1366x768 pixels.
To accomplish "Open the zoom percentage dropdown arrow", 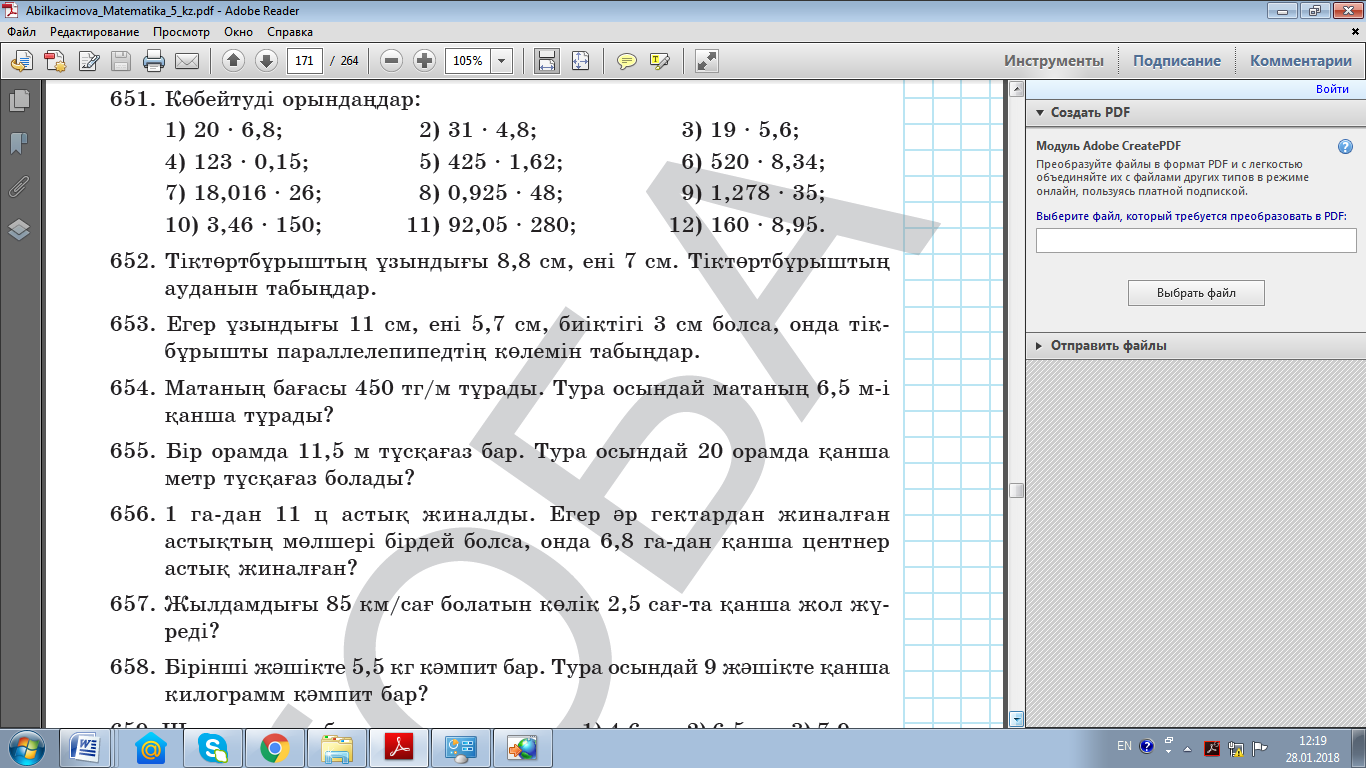I will coord(502,60).
